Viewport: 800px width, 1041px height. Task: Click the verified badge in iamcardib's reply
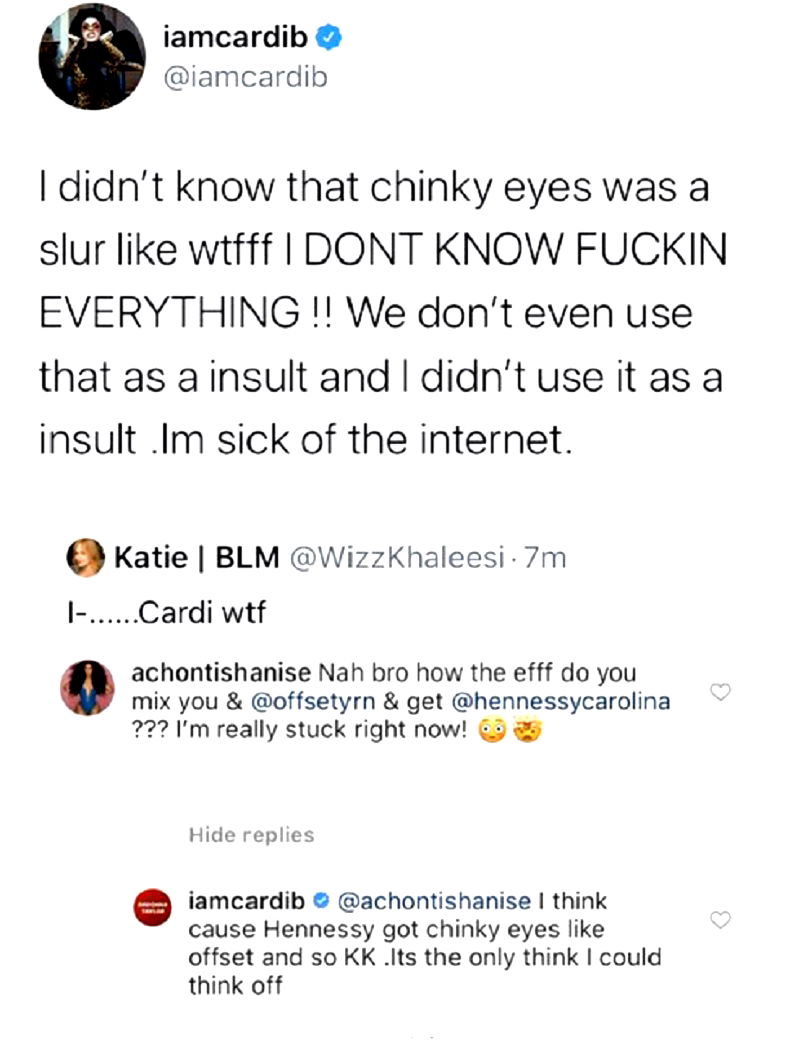point(324,901)
